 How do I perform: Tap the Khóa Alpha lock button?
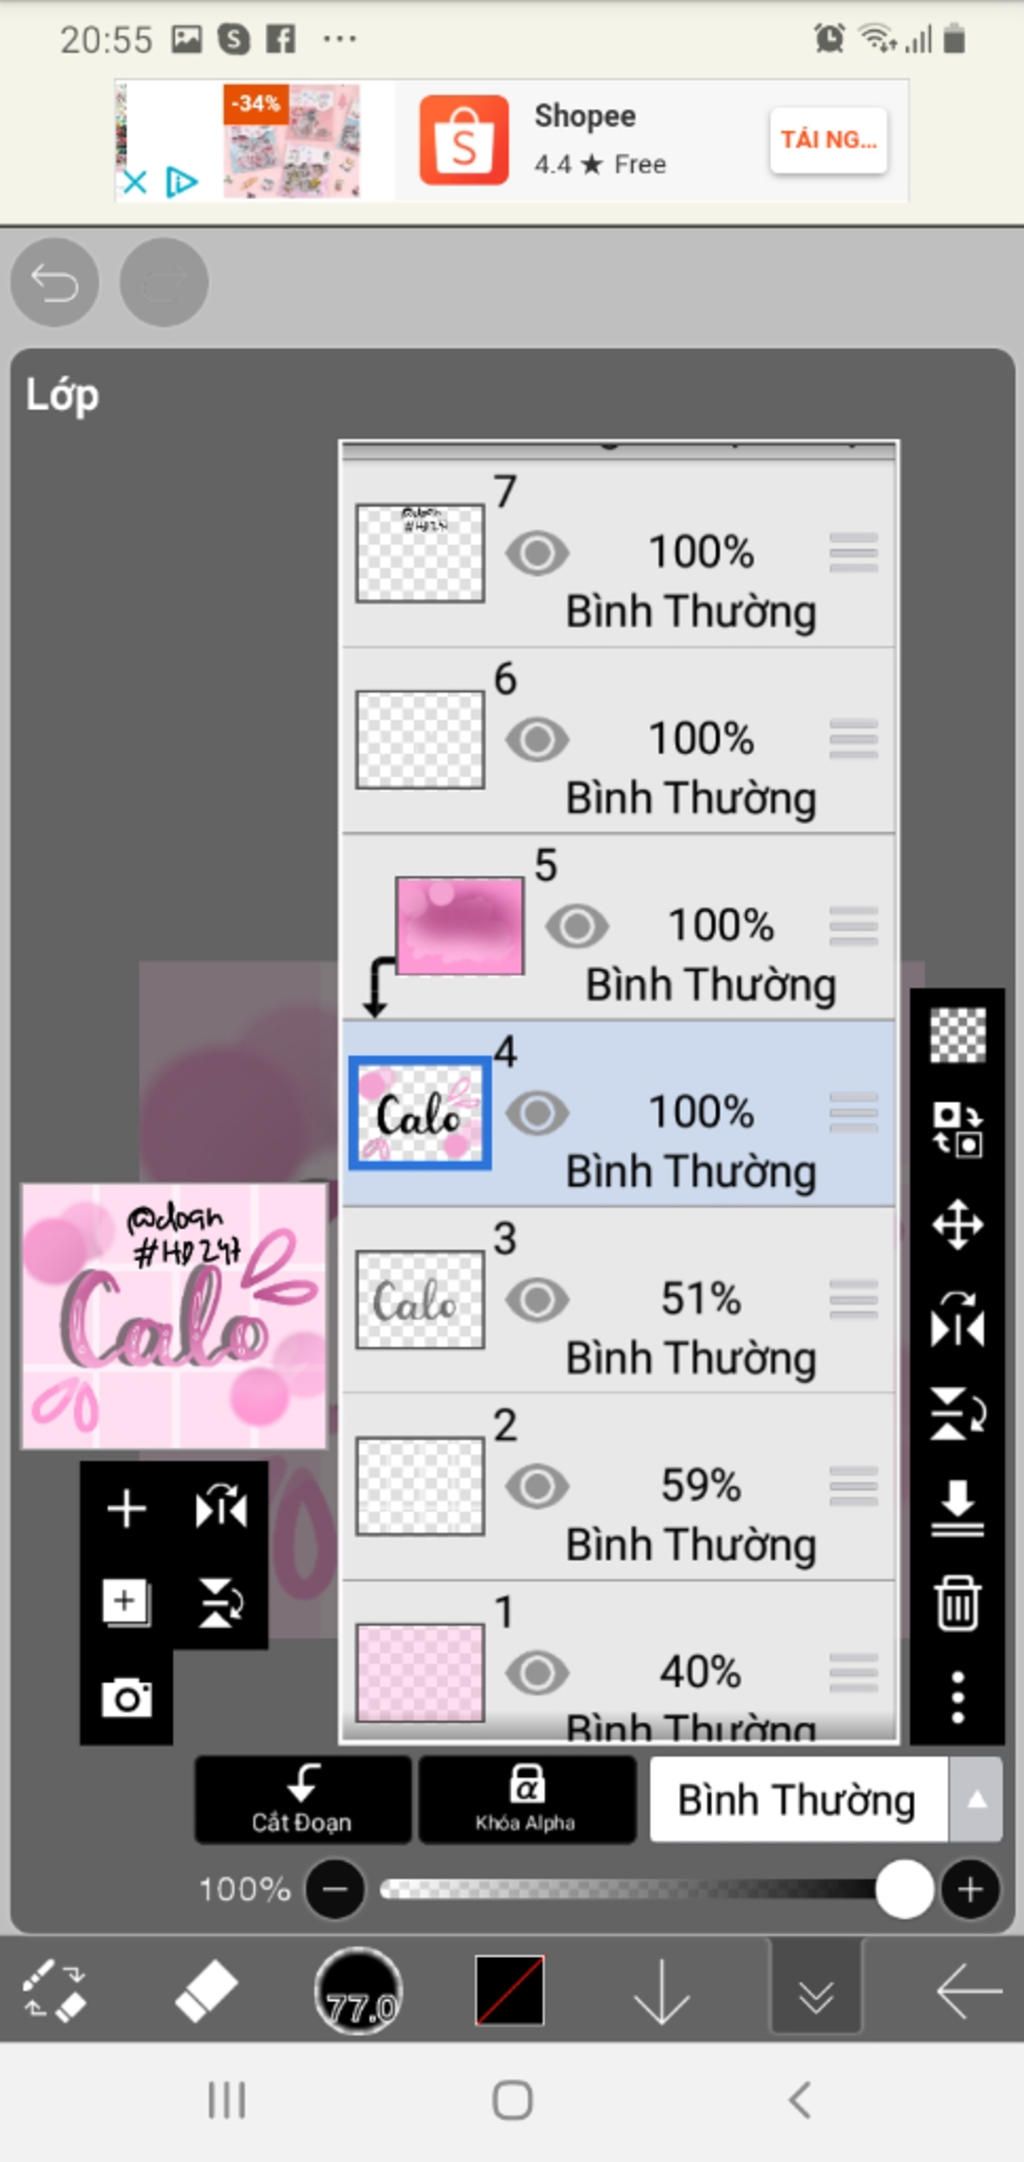[526, 1799]
